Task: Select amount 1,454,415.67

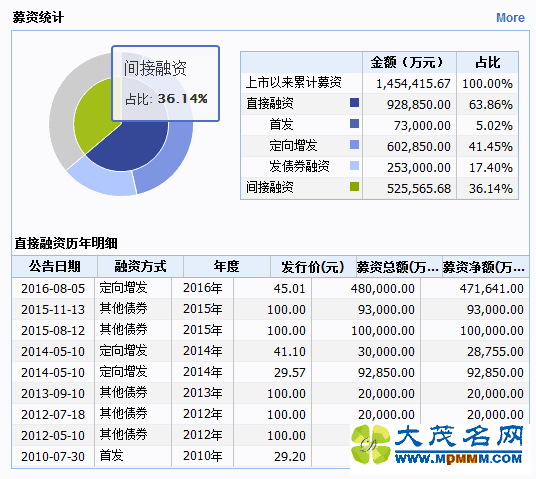Action: (413, 84)
